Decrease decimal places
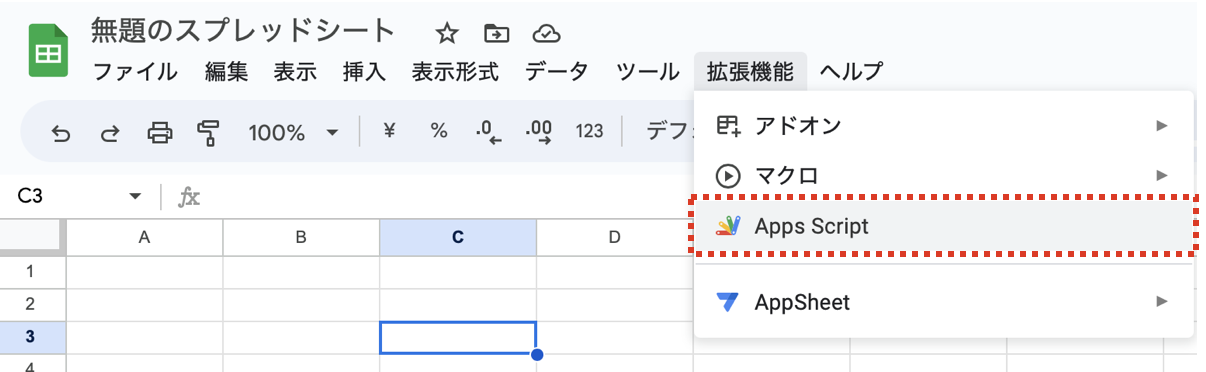The image size is (1206, 372). (x=489, y=132)
